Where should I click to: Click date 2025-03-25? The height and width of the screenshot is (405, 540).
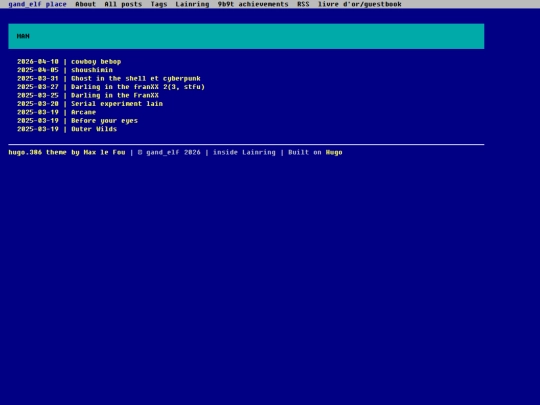point(38,95)
